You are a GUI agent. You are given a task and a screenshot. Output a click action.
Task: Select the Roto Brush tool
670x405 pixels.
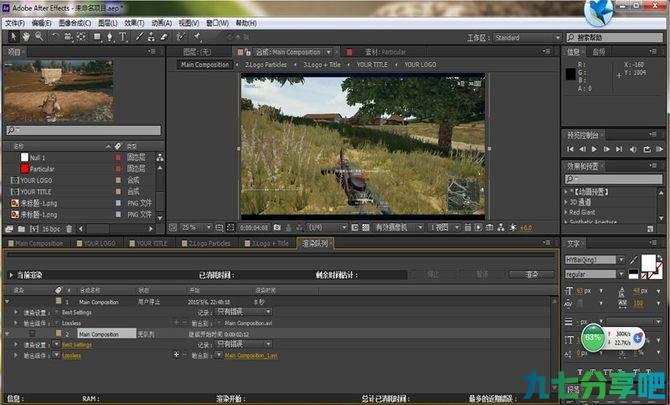[181, 37]
